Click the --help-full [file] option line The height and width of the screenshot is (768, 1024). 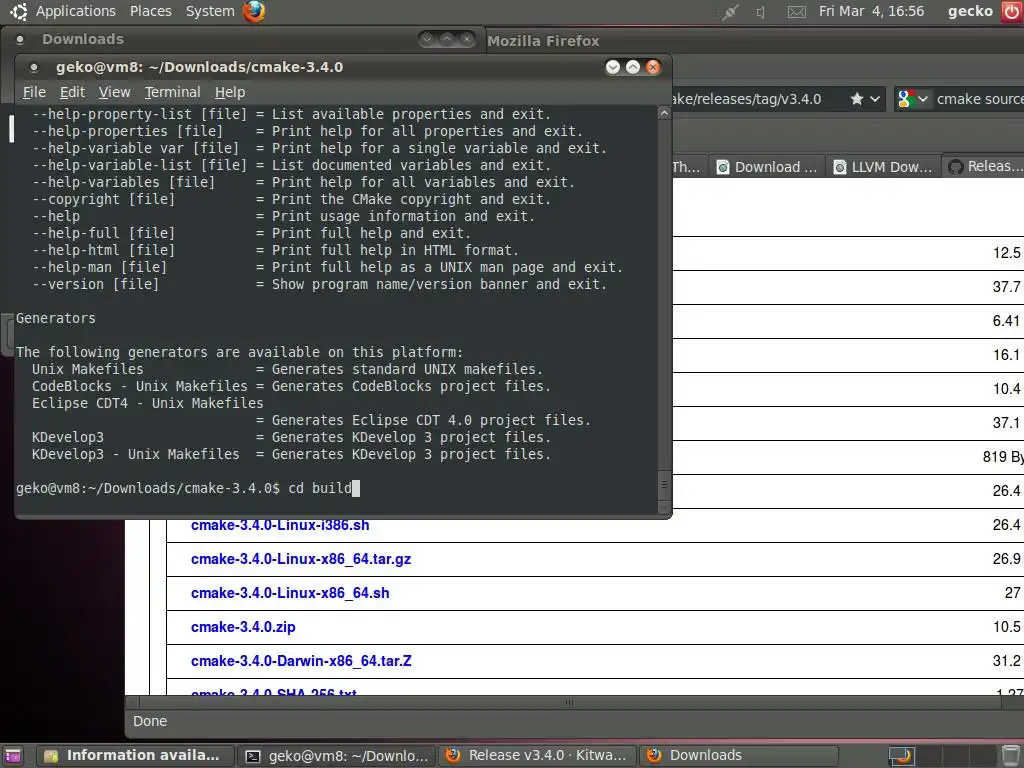tap(251, 233)
